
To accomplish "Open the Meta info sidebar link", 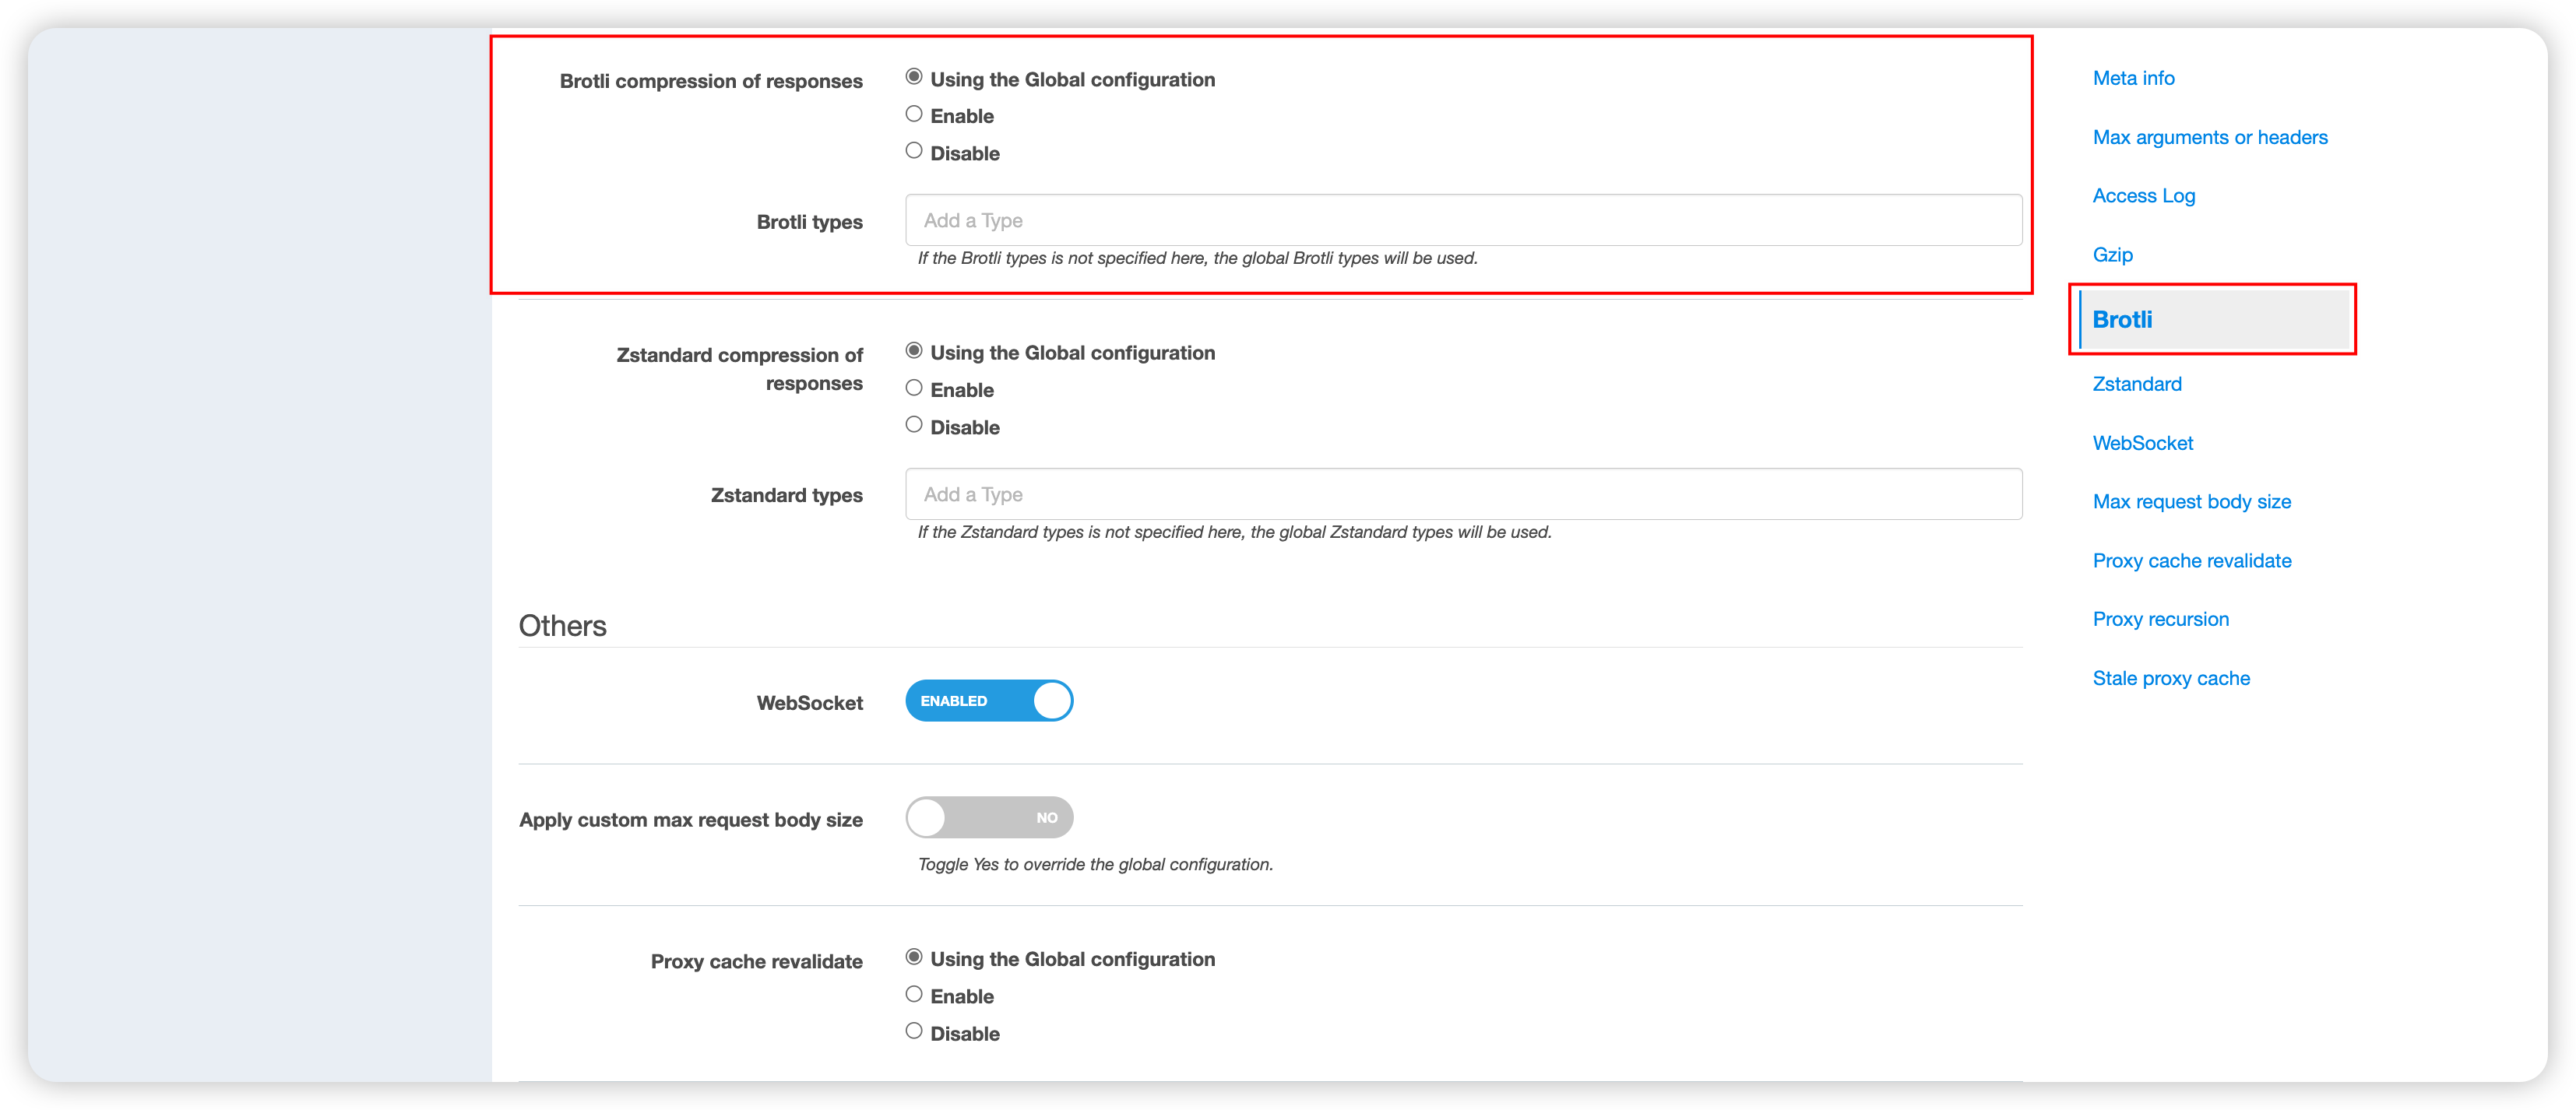I will [x=2133, y=78].
